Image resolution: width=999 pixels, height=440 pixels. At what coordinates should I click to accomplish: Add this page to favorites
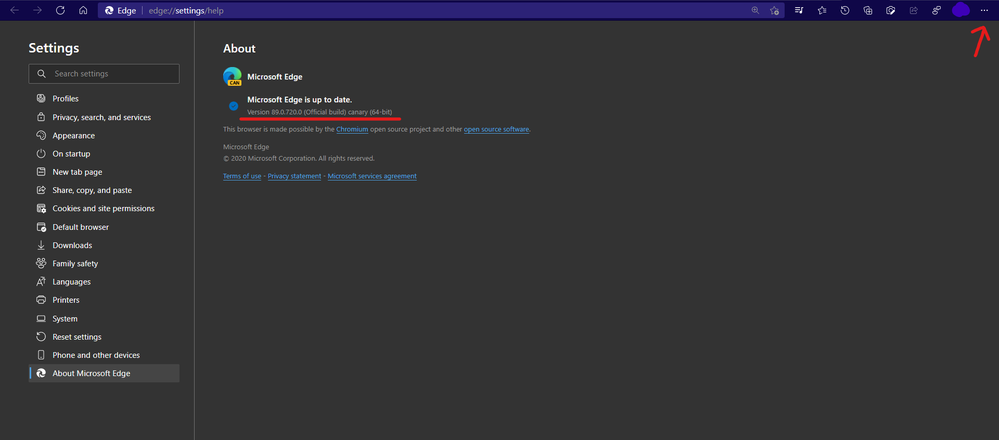click(774, 10)
